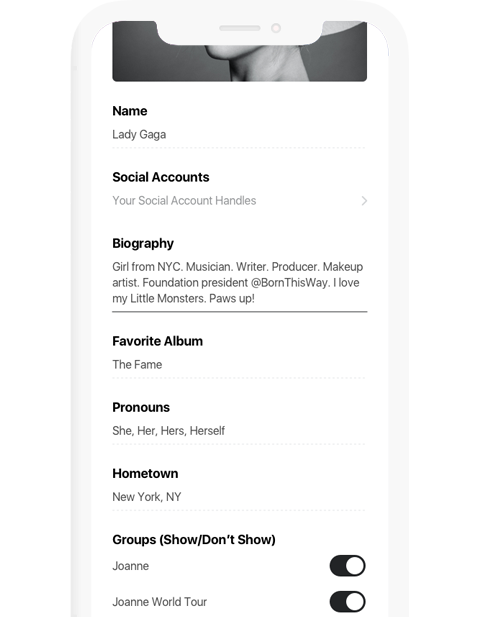Select the Biography heading label
This screenshot has width=480, height=617.
(x=143, y=244)
